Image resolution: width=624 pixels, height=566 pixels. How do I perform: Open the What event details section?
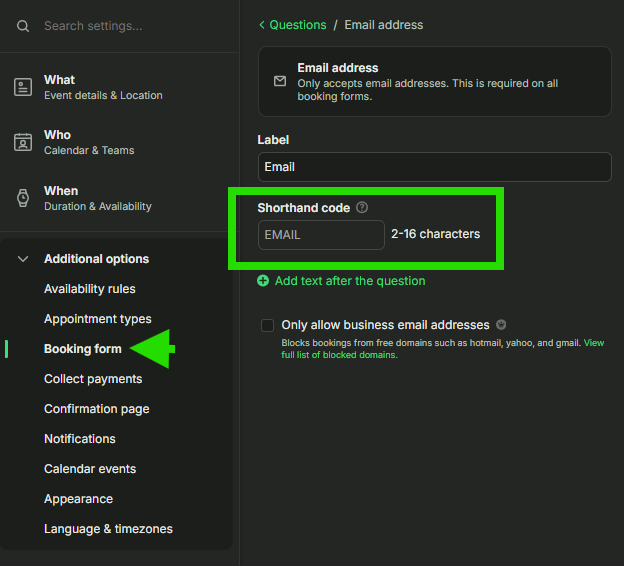102,87
